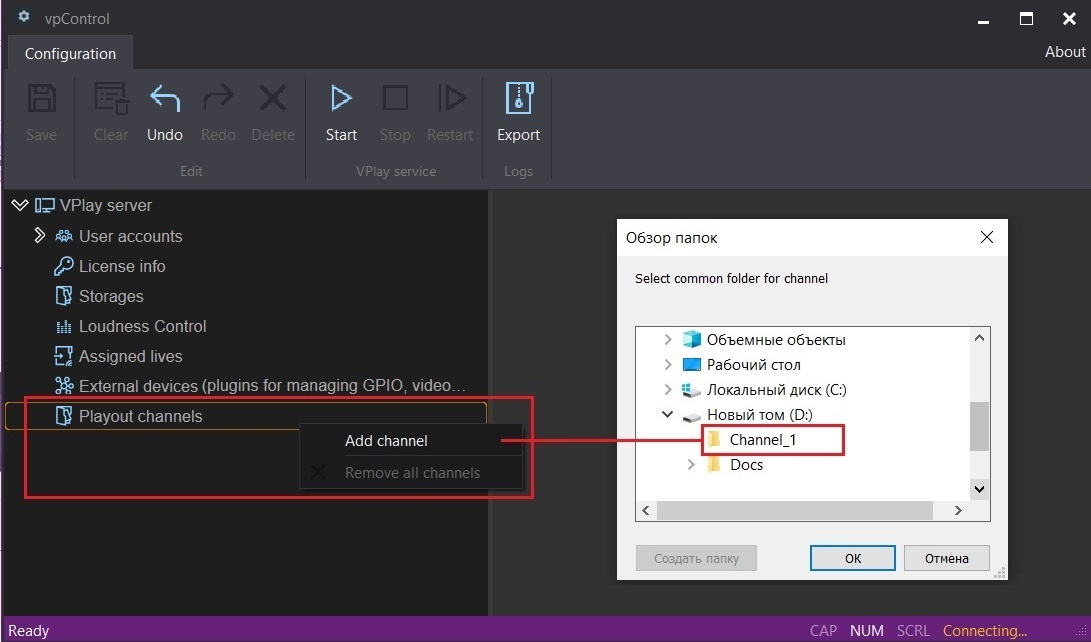This screenshot has height=642, width=1091.
Task: Click the horizontal scrollbar left arrow
Action: [646, 511]
